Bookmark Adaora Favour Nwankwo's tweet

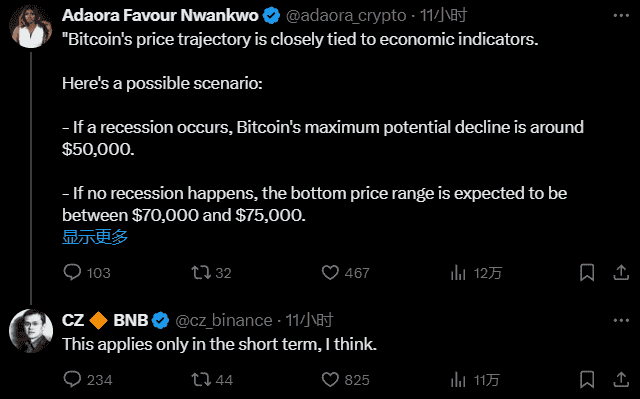(587, 273)
